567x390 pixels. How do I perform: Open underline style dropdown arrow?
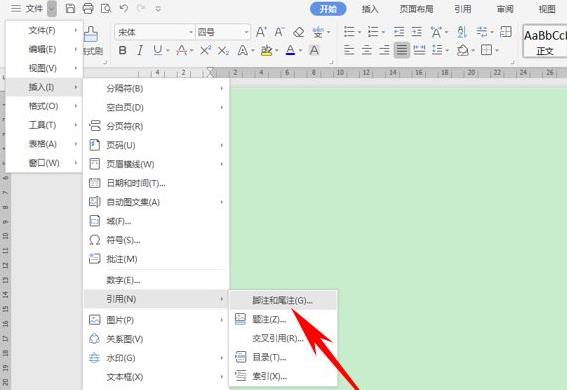(x=168, y=51)
